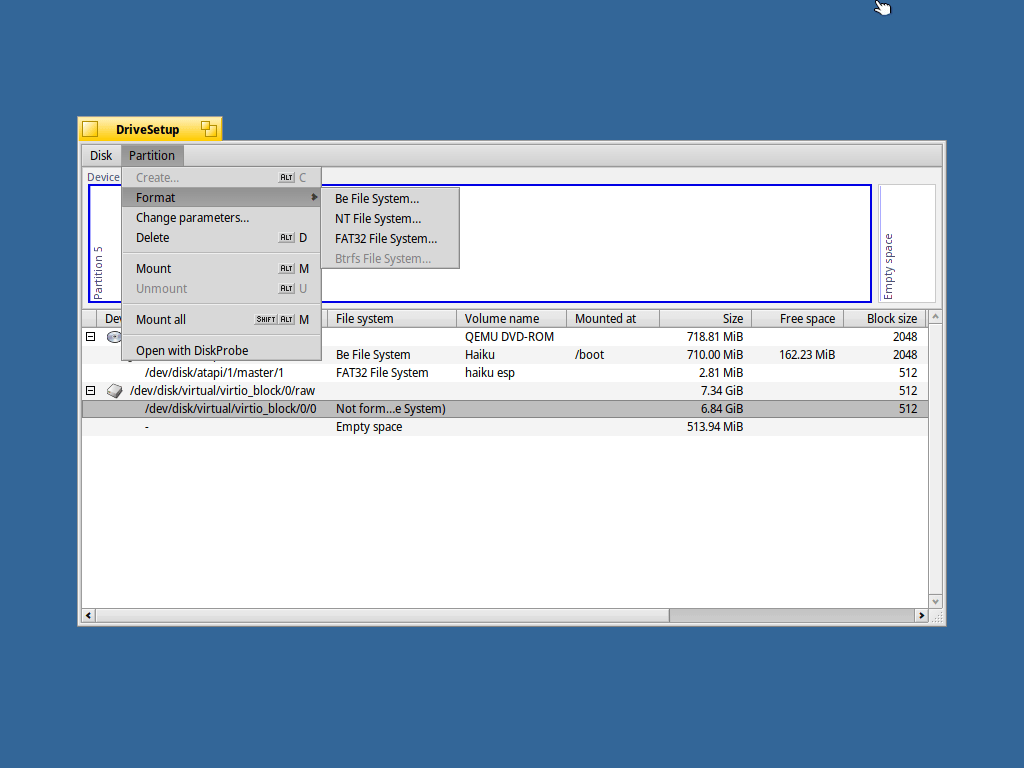The width and height of the screenshot is (1024, 768).
Task: Click the Haiku volume name cell
Action: click(480, 355)
